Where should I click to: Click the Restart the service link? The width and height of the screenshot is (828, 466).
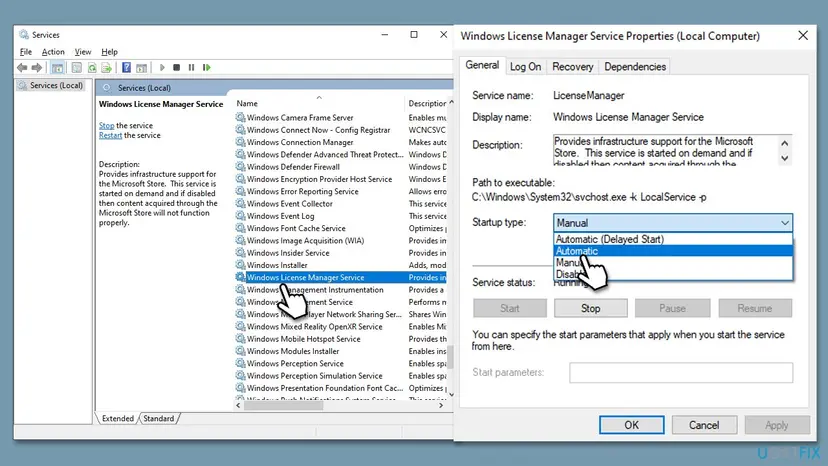[x=110, y=135]
